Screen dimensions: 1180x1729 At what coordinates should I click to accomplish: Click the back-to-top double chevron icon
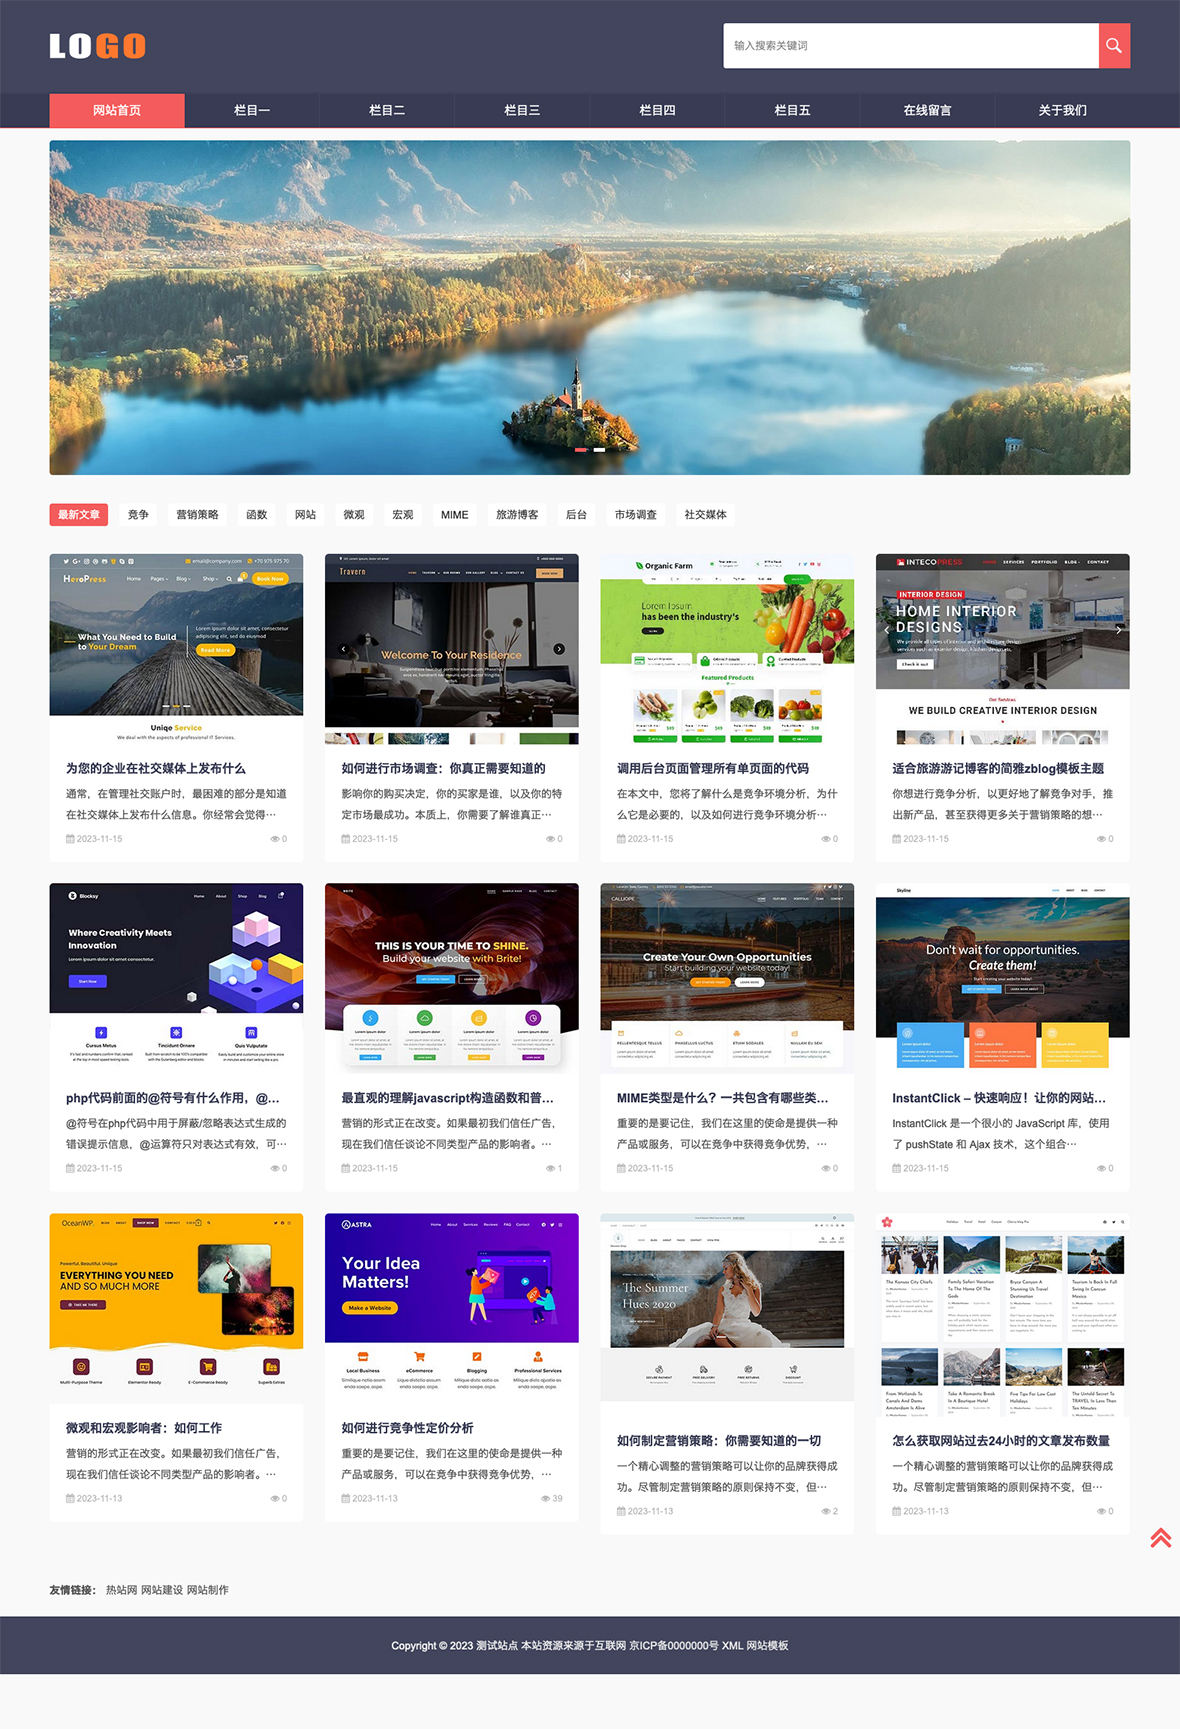[1160, 1538]
